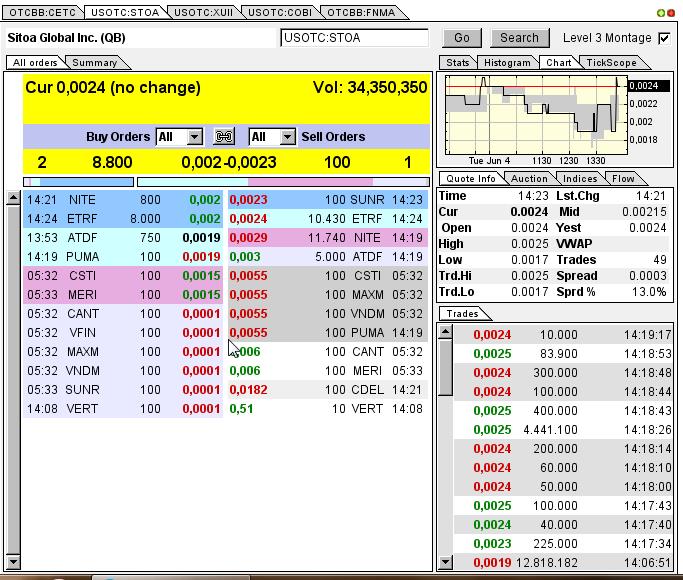Click the link icon between order filters
The image size is (683, 580).
click(x=225, y=137)
